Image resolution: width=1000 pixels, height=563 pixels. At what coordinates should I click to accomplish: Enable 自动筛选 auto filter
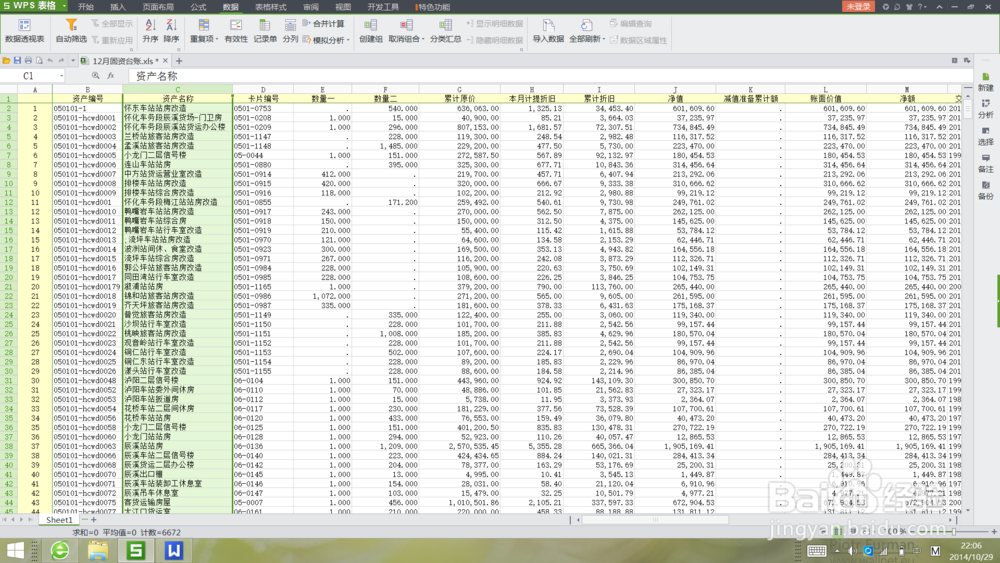click(x=71, y=31)
